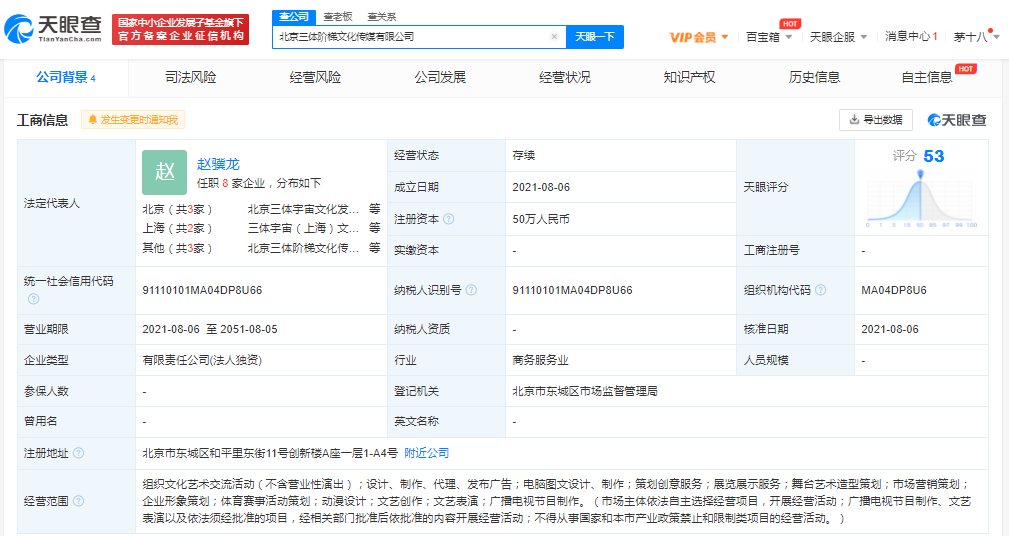The height and width of the screenshot is (536, 1009).
Task: Expand 上海 companies list via 等
Action: click(375, 228)
